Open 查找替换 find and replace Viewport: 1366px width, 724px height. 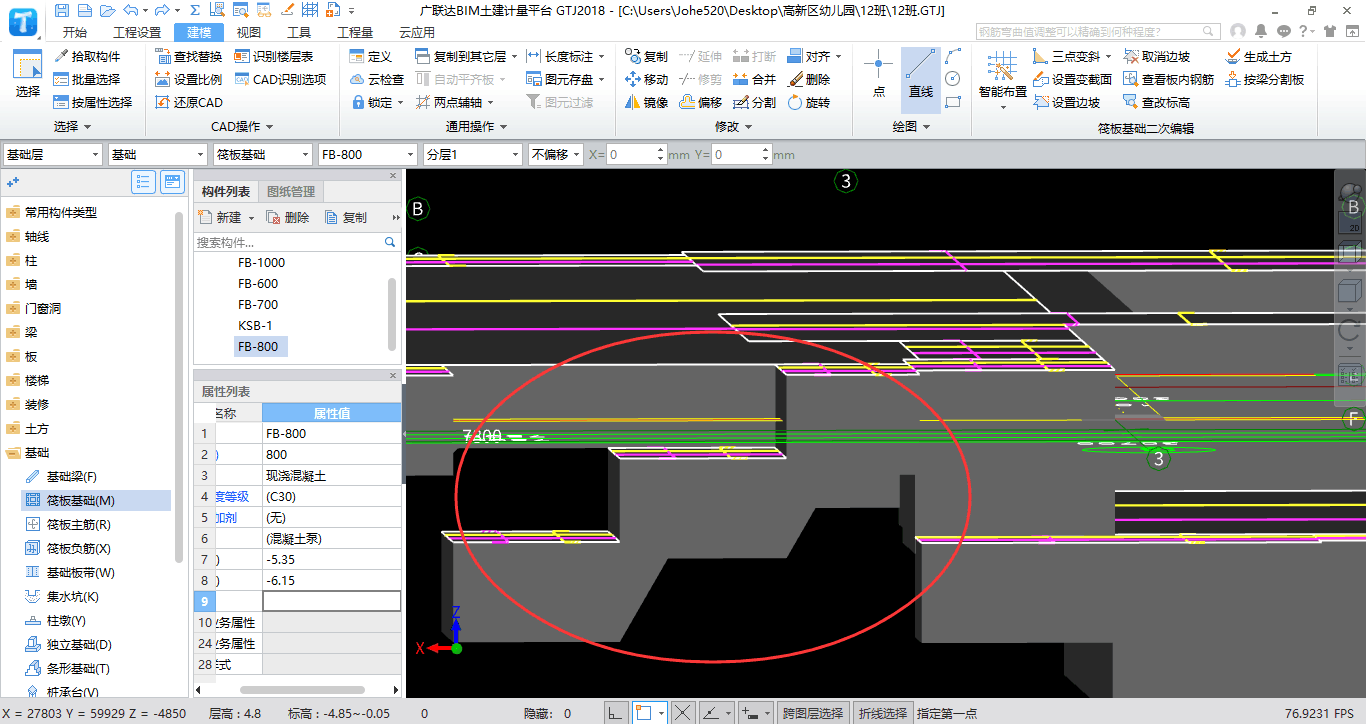[189, 56]
